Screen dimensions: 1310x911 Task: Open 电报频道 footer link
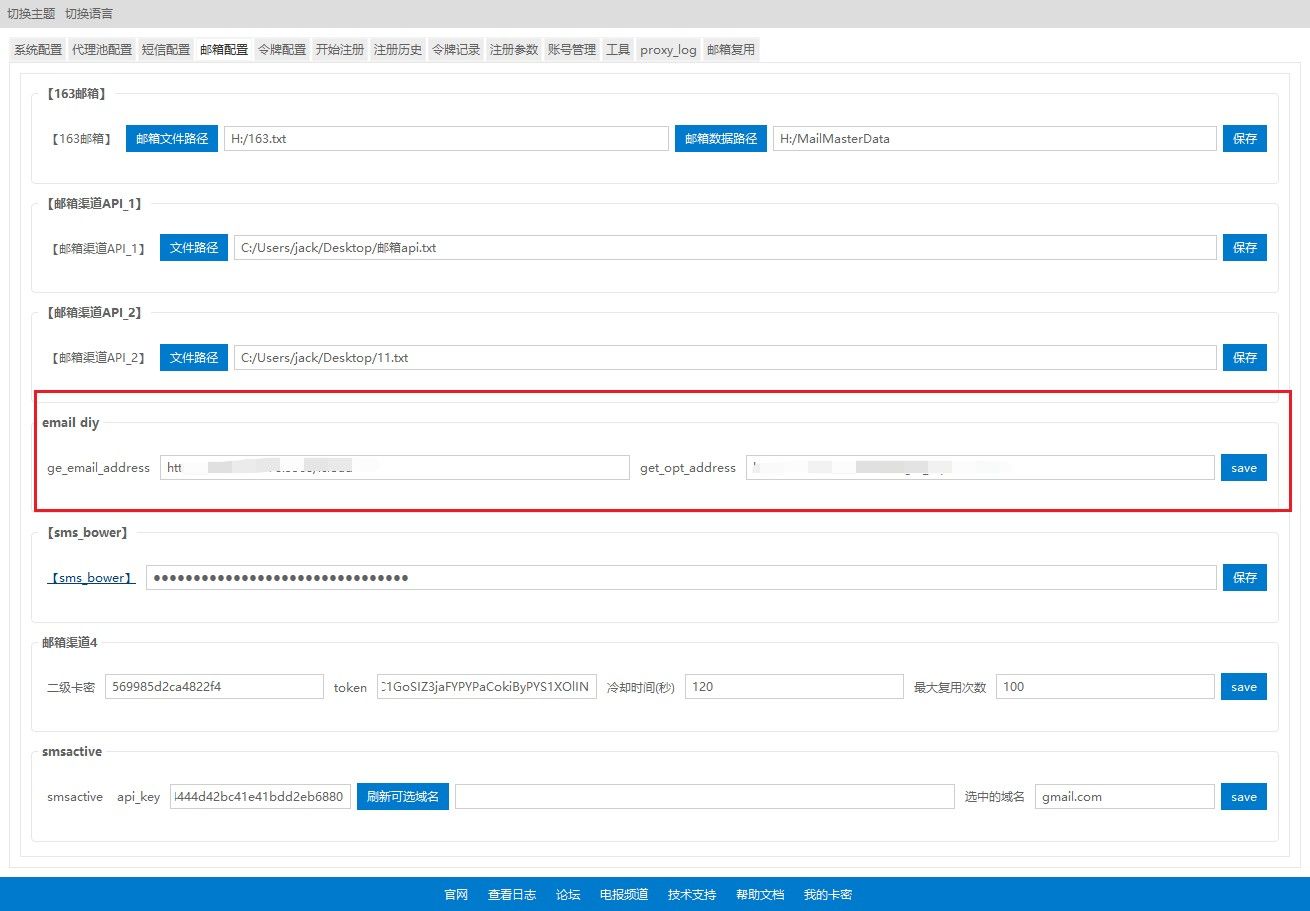pyautogui.click(x=624, y=895)
